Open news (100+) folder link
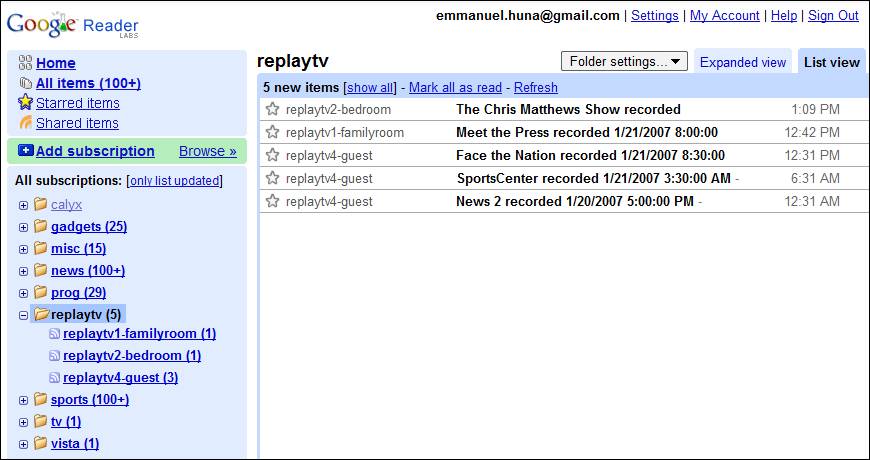The image size is (870, 460). (x=88, y=271)
